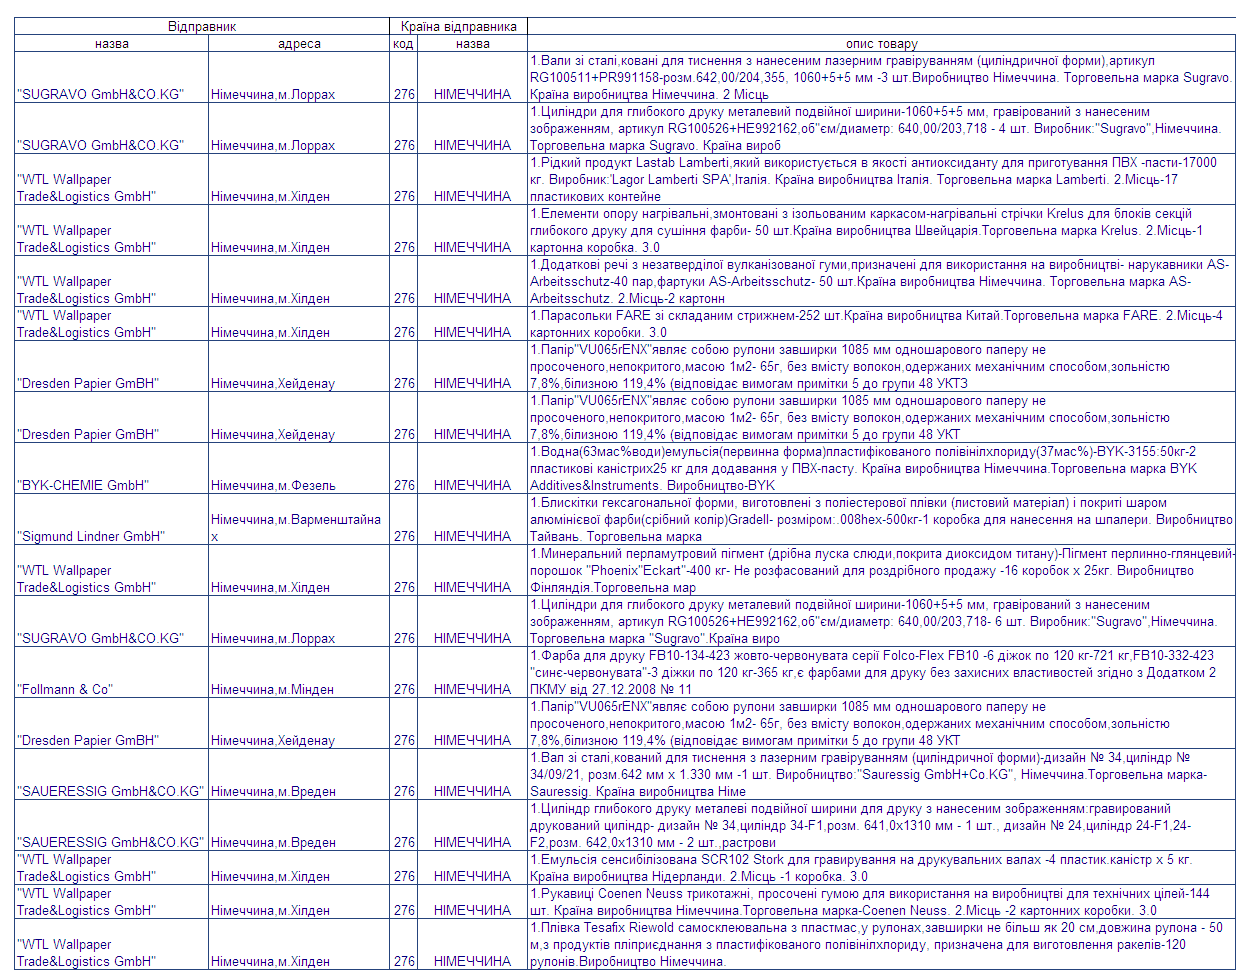Screen dimensions: 1252x970
Task: Select the Відправник header cell
Action: tap(202, 27)
